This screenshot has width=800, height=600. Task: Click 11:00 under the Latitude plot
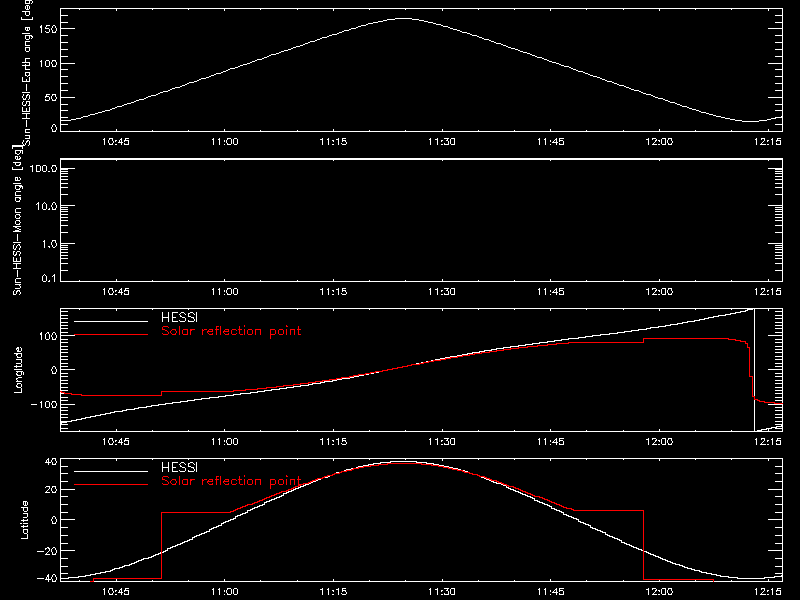tap(224, 592)
